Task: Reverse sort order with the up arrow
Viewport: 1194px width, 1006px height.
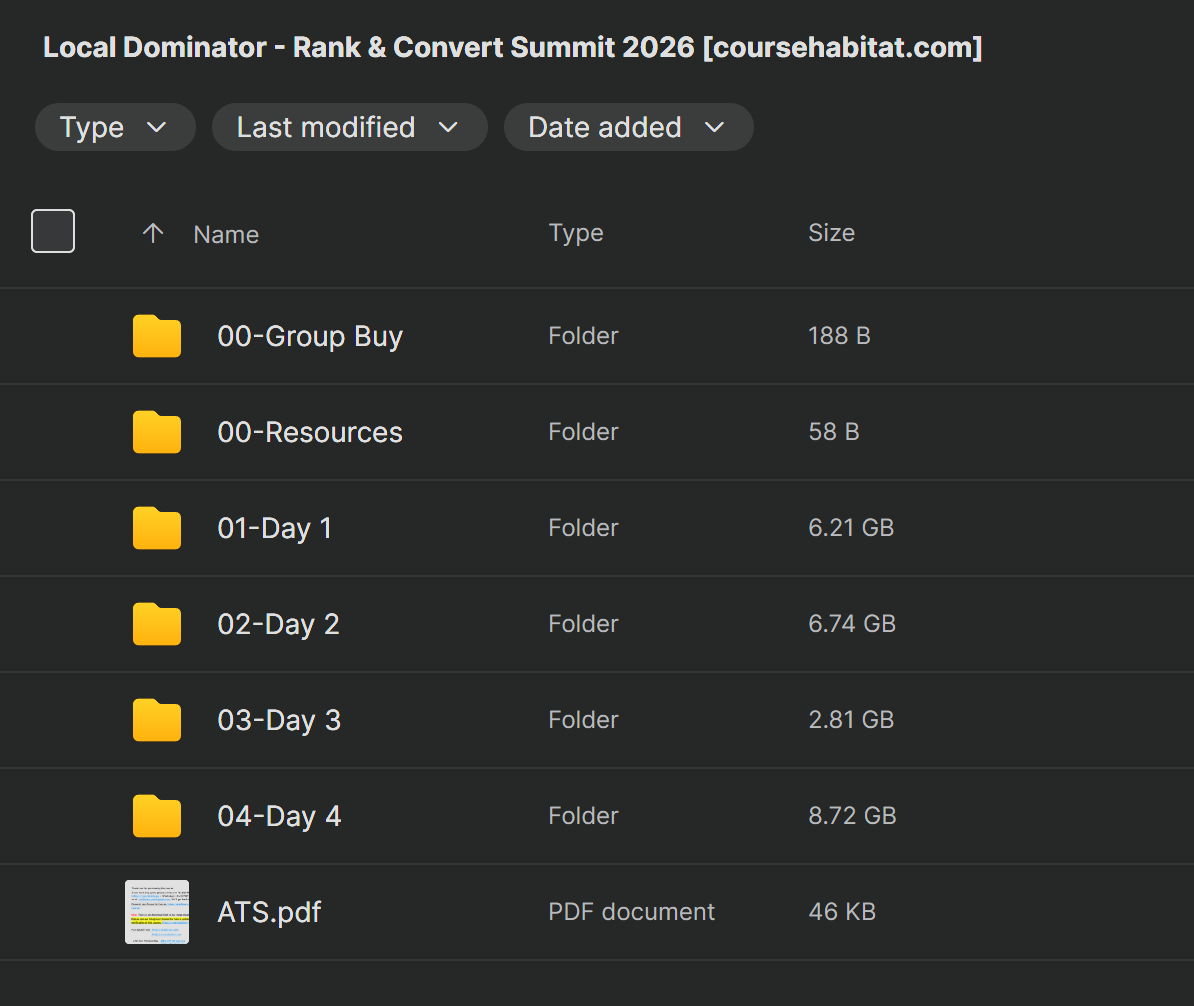Action: click(x=152, y=233)
